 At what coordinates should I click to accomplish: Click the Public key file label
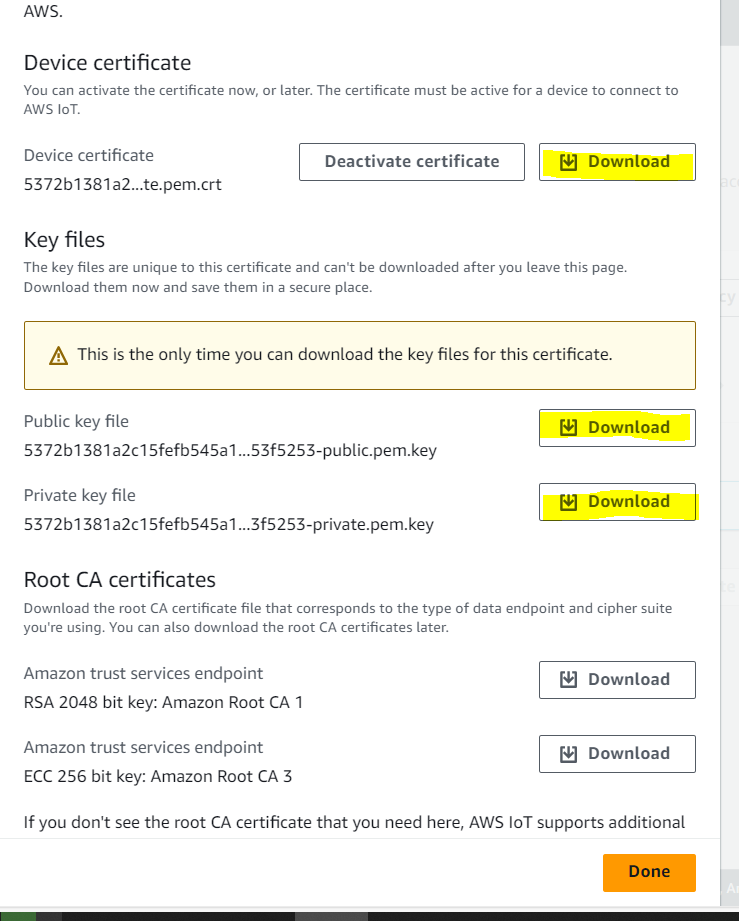[76, 422]
